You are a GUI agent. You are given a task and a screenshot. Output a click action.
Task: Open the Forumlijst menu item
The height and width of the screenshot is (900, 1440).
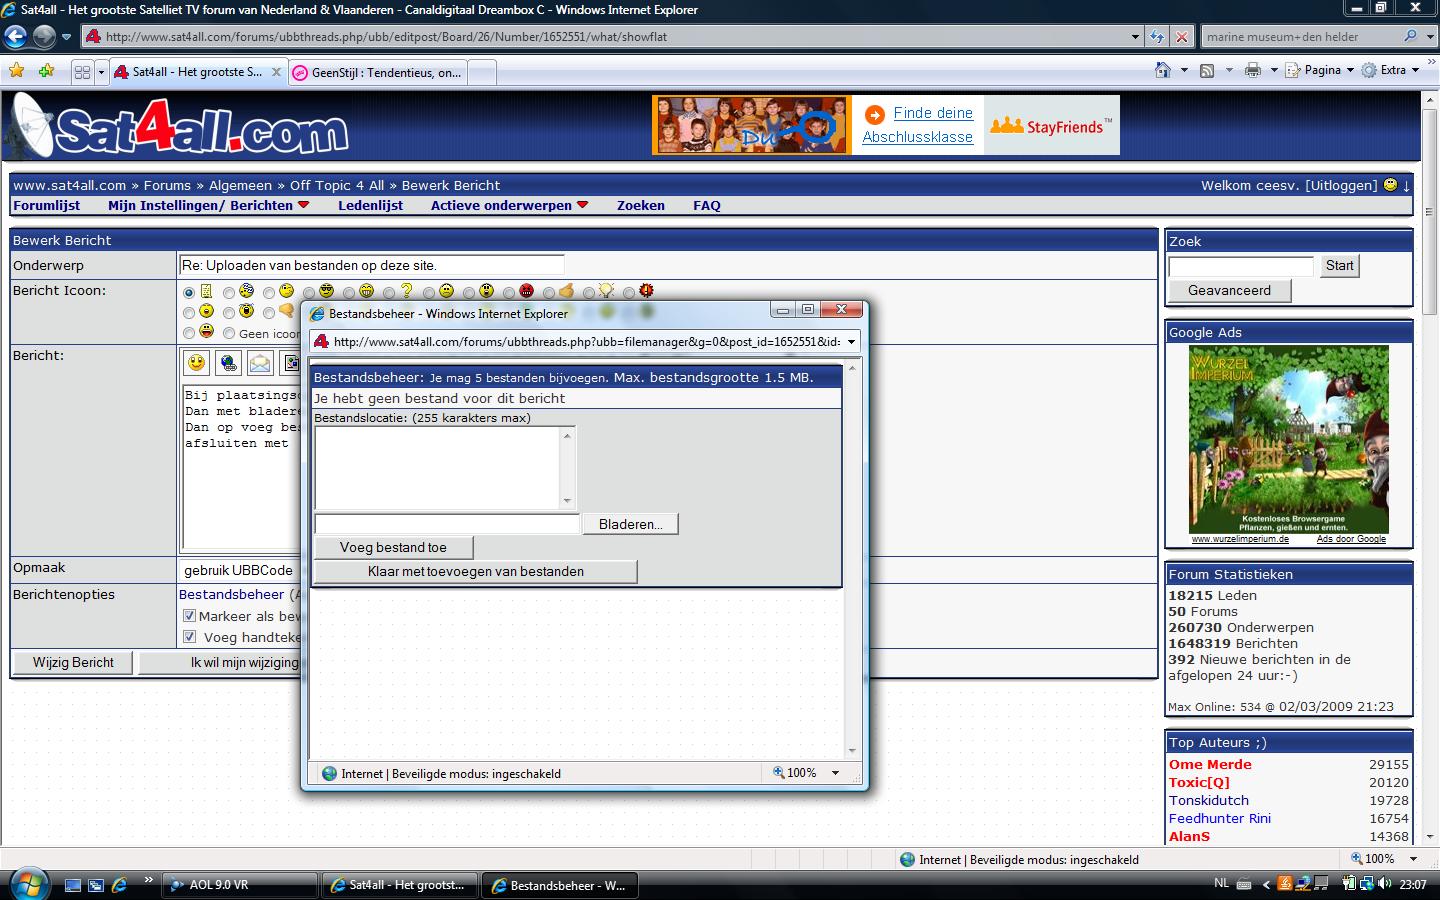[46, 205]
